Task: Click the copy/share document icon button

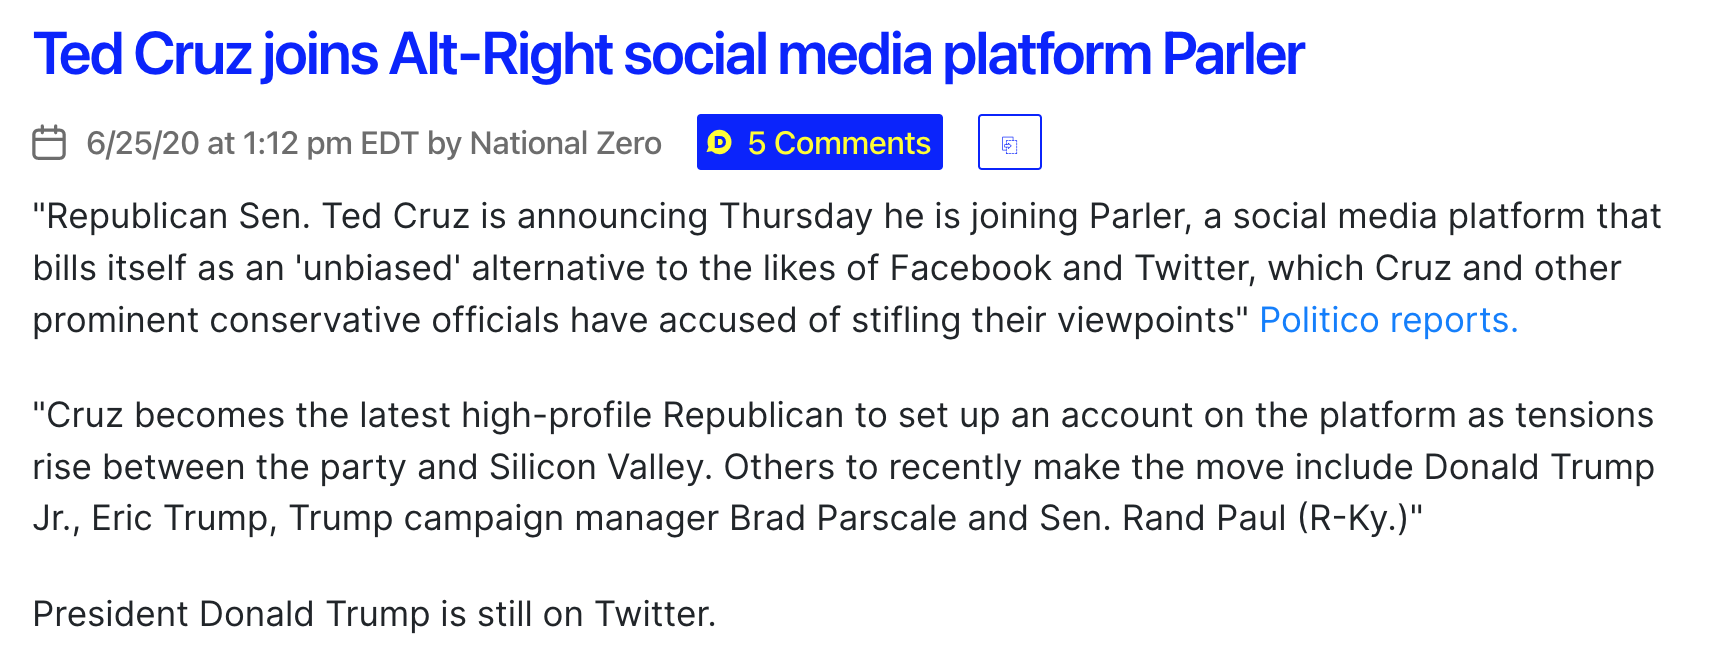Action: click(x=1009, y=143)
